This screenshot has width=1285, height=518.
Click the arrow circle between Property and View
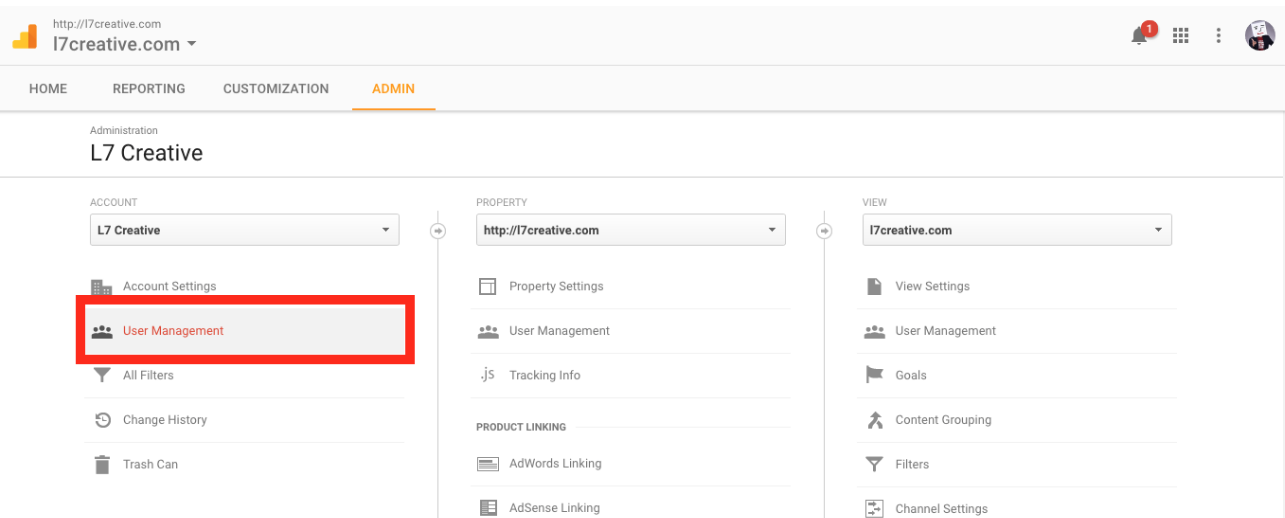(824, 230)
